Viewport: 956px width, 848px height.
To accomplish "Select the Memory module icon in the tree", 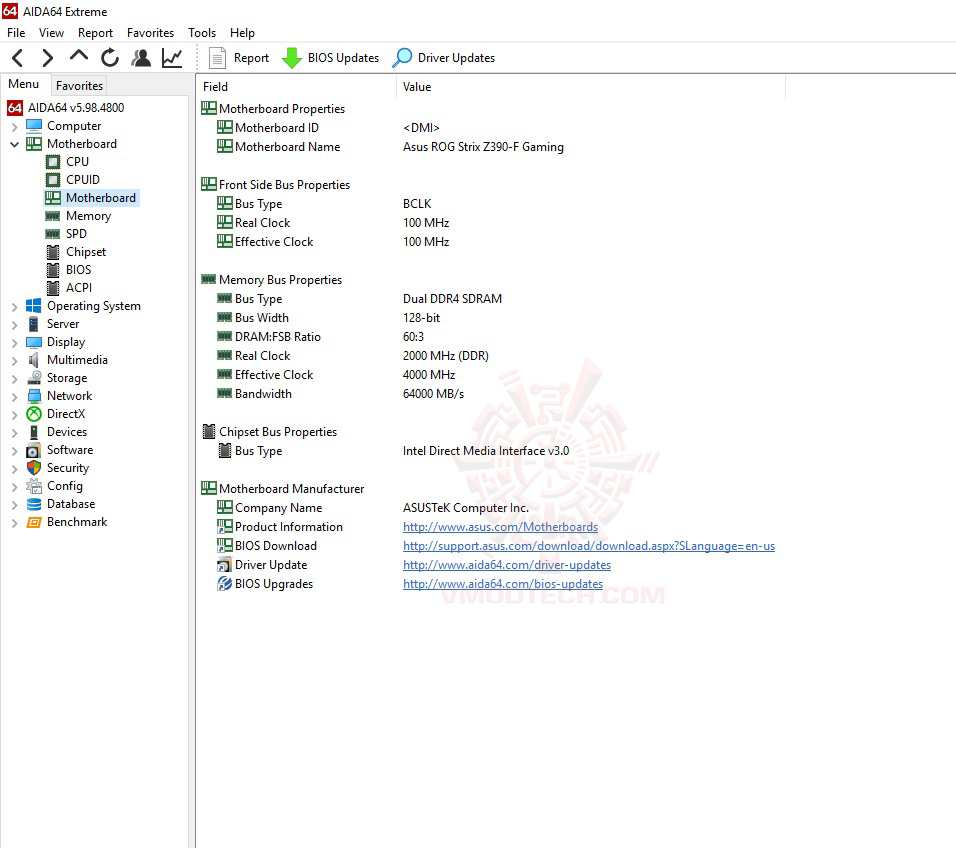I will coord(52,216).
